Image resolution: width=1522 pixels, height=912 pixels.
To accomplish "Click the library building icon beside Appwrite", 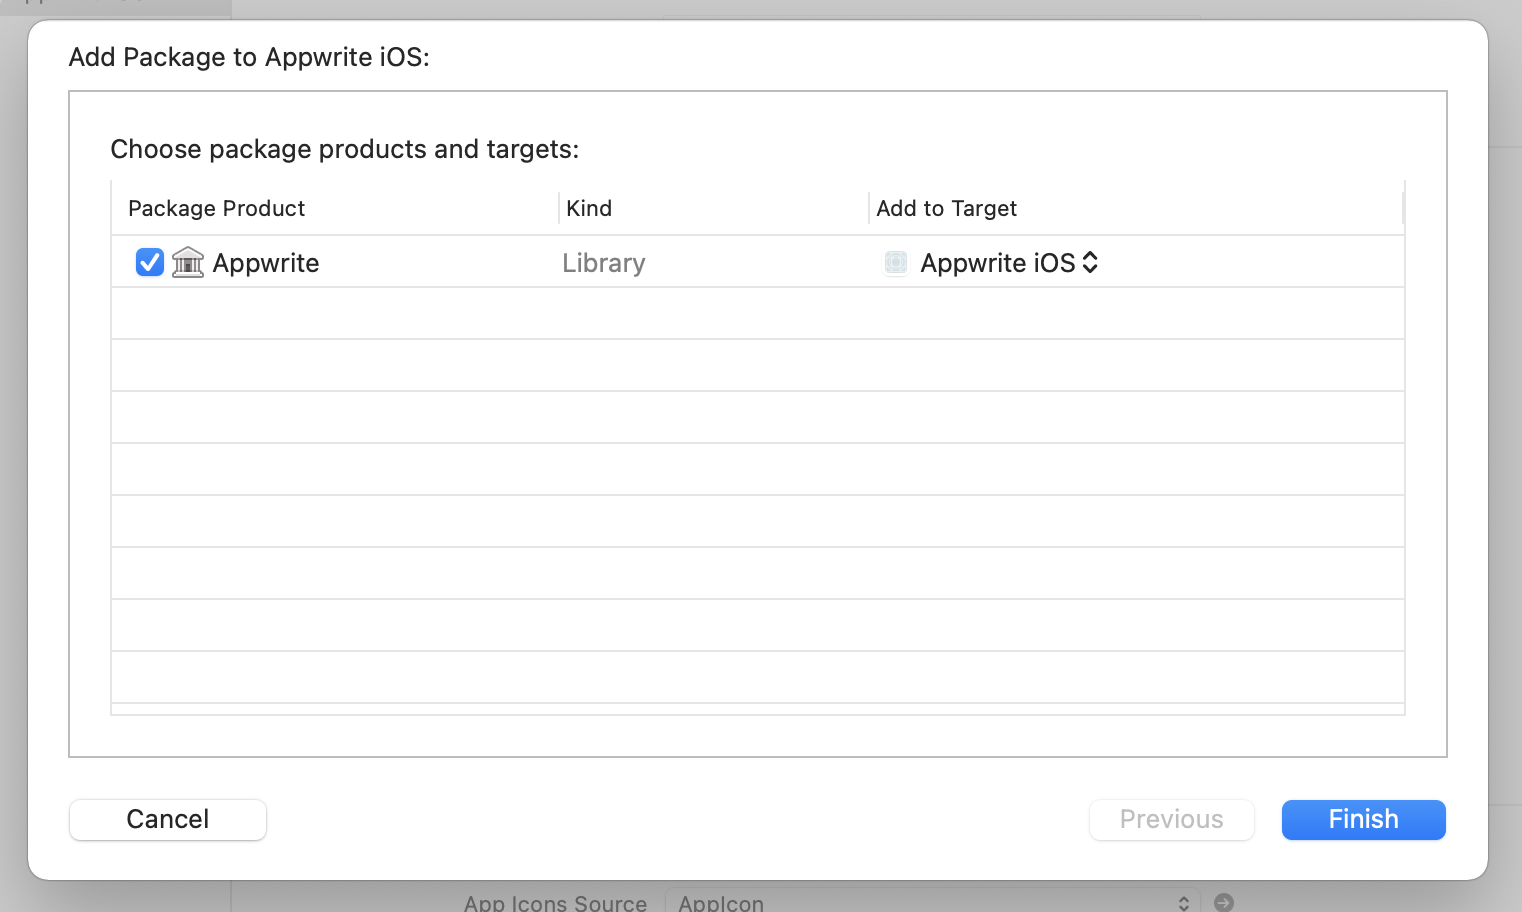I will coord(188,262).
